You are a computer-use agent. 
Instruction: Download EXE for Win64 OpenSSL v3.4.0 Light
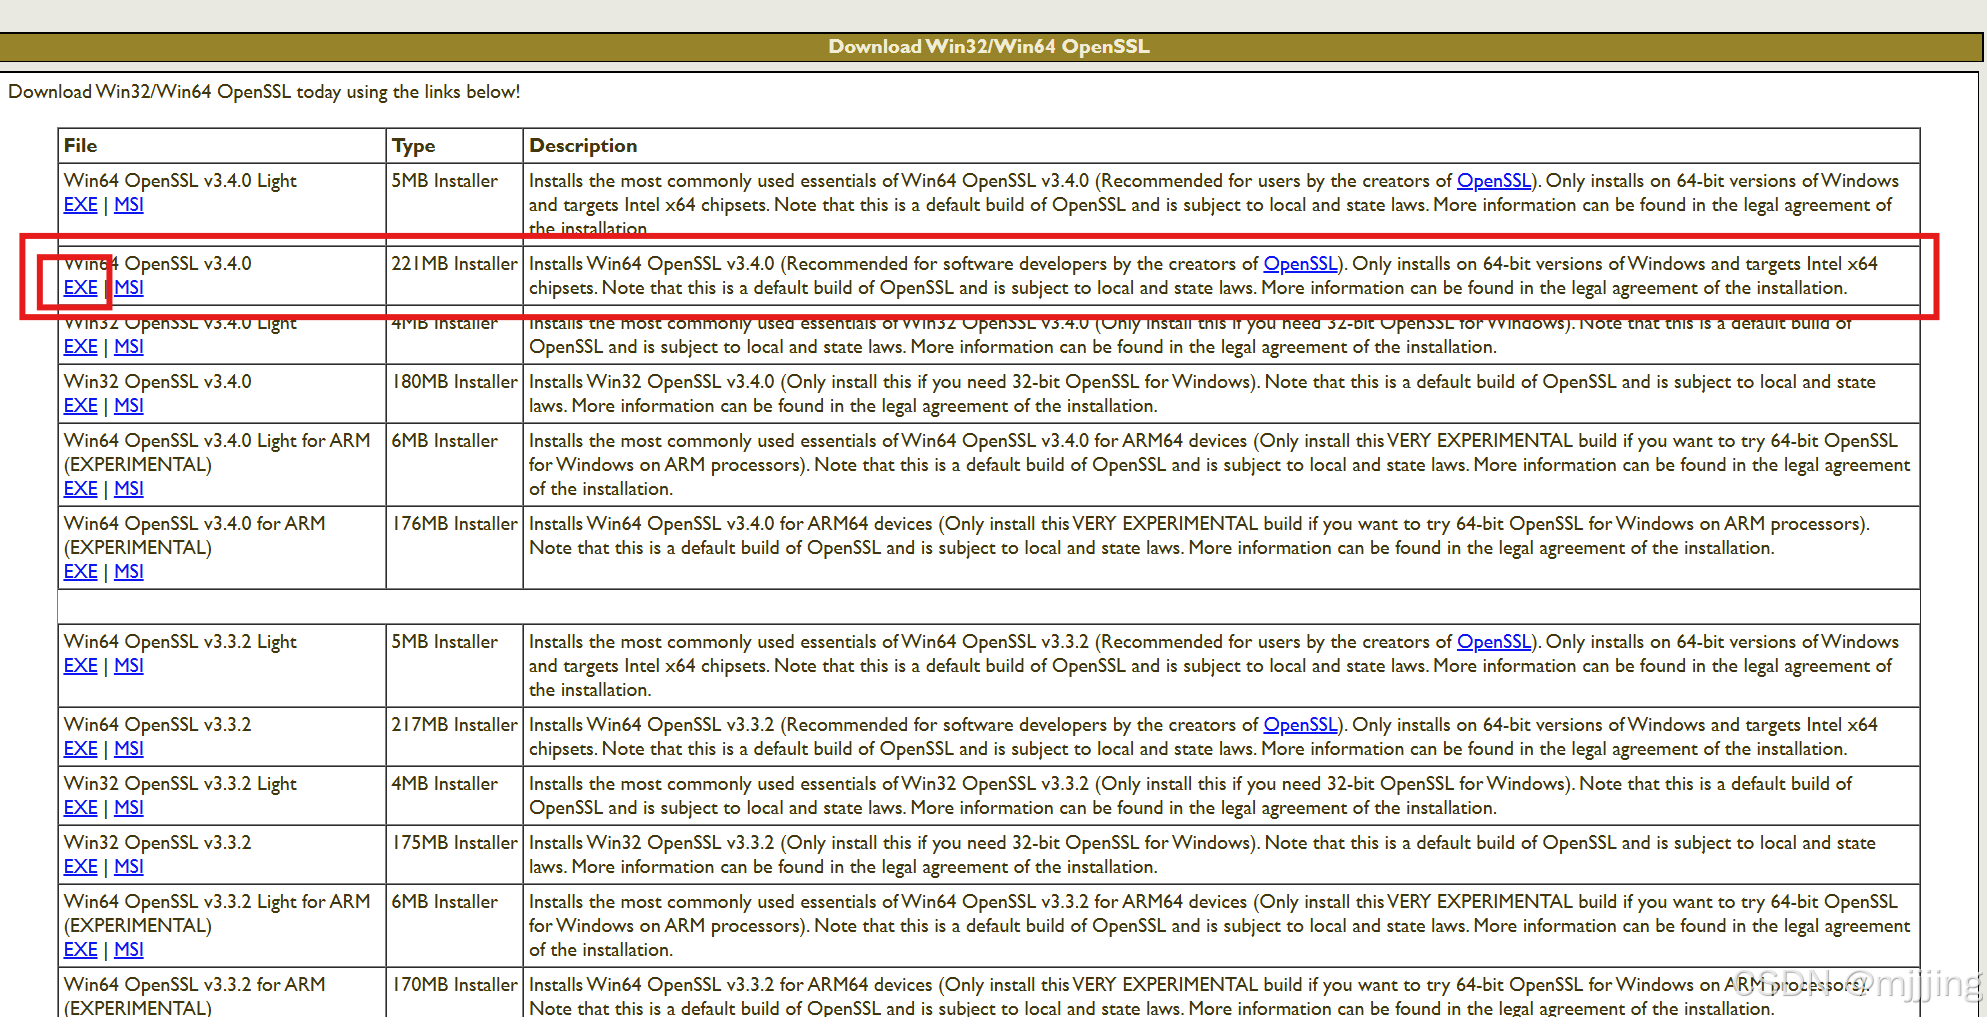(80, 205)
